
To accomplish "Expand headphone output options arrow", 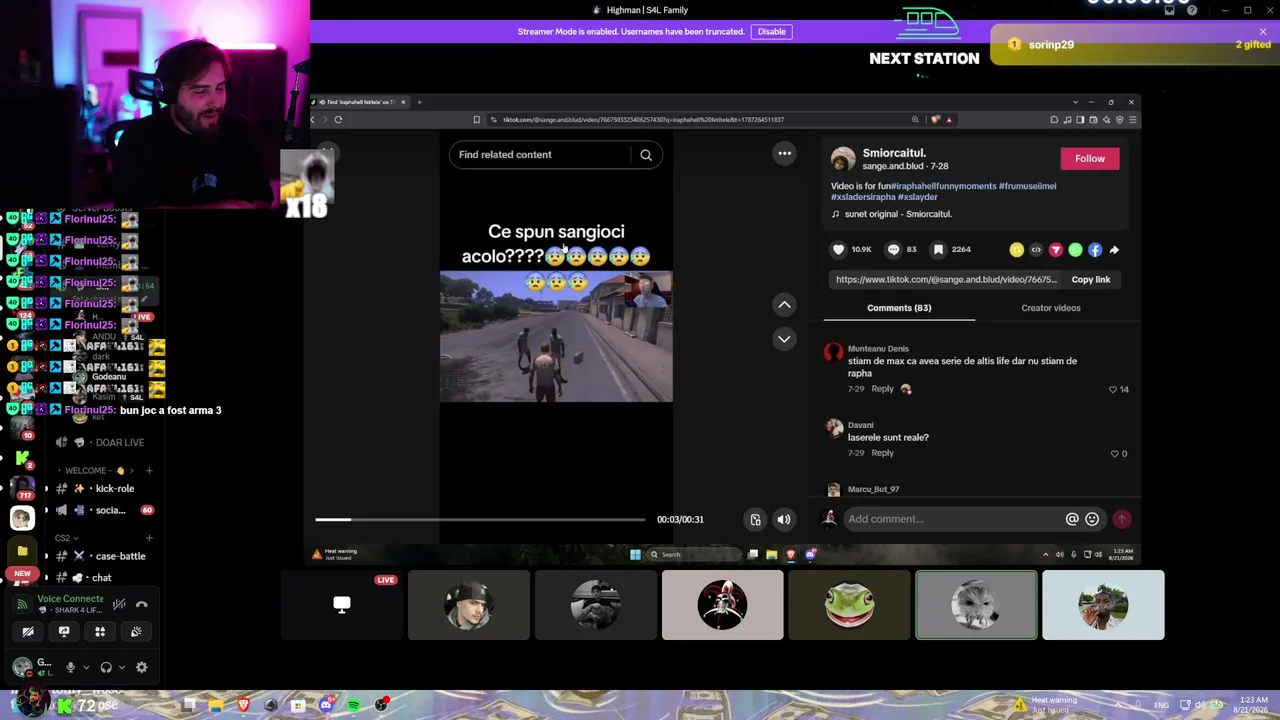I will [122, 667].
